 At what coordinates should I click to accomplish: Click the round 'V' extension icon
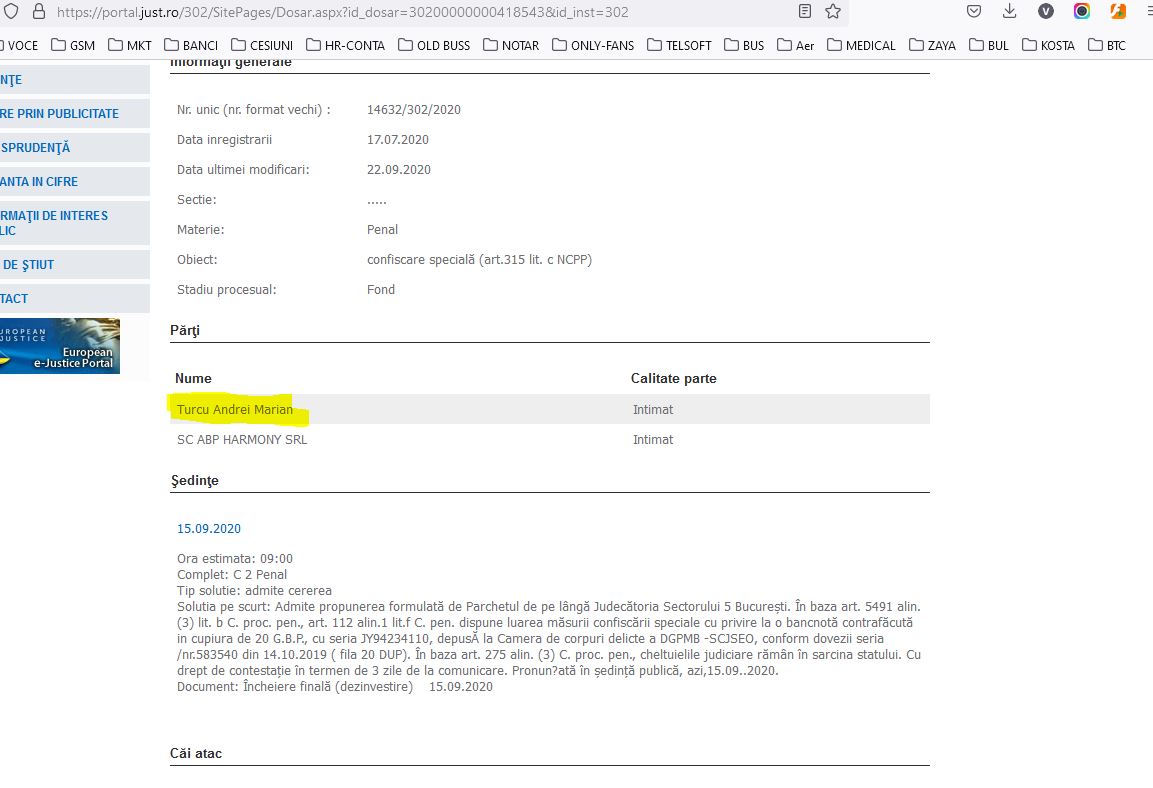point(1046,12)
